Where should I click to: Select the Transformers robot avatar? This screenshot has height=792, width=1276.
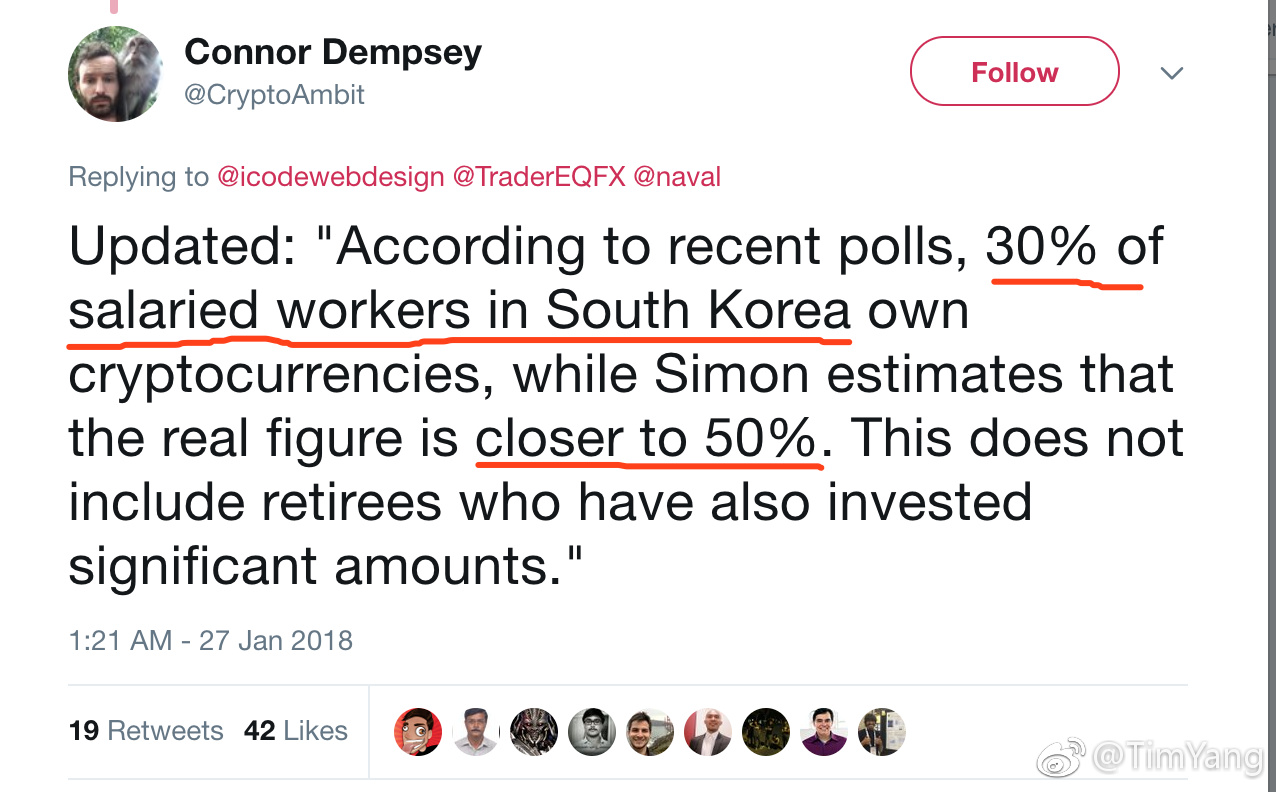[534, 732]
